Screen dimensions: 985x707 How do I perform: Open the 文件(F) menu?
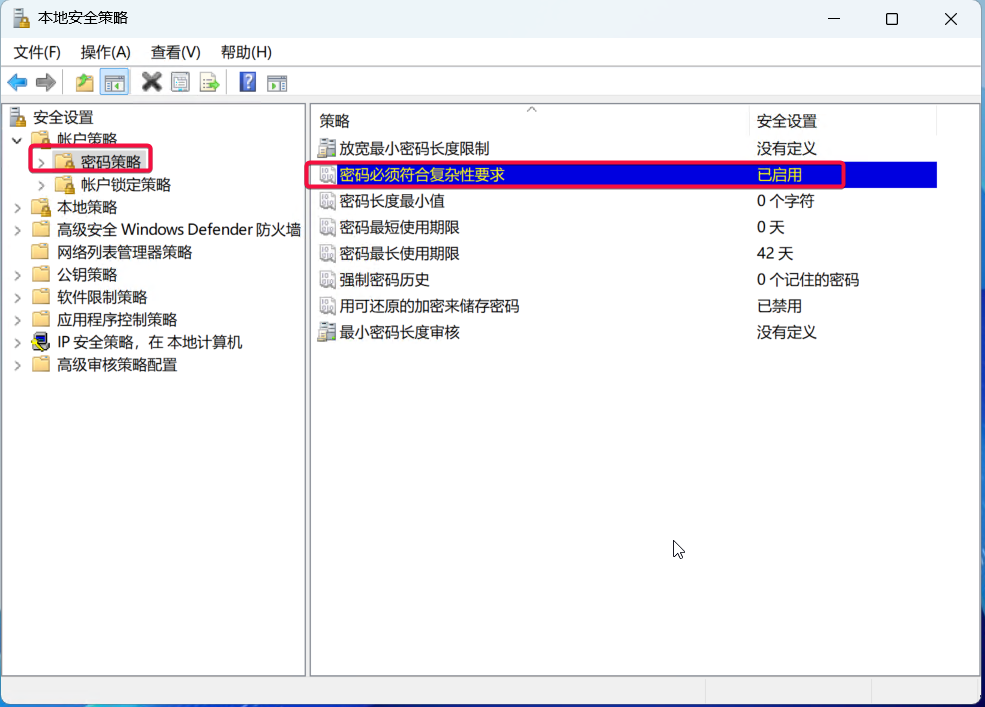click(x=37, y=52)
